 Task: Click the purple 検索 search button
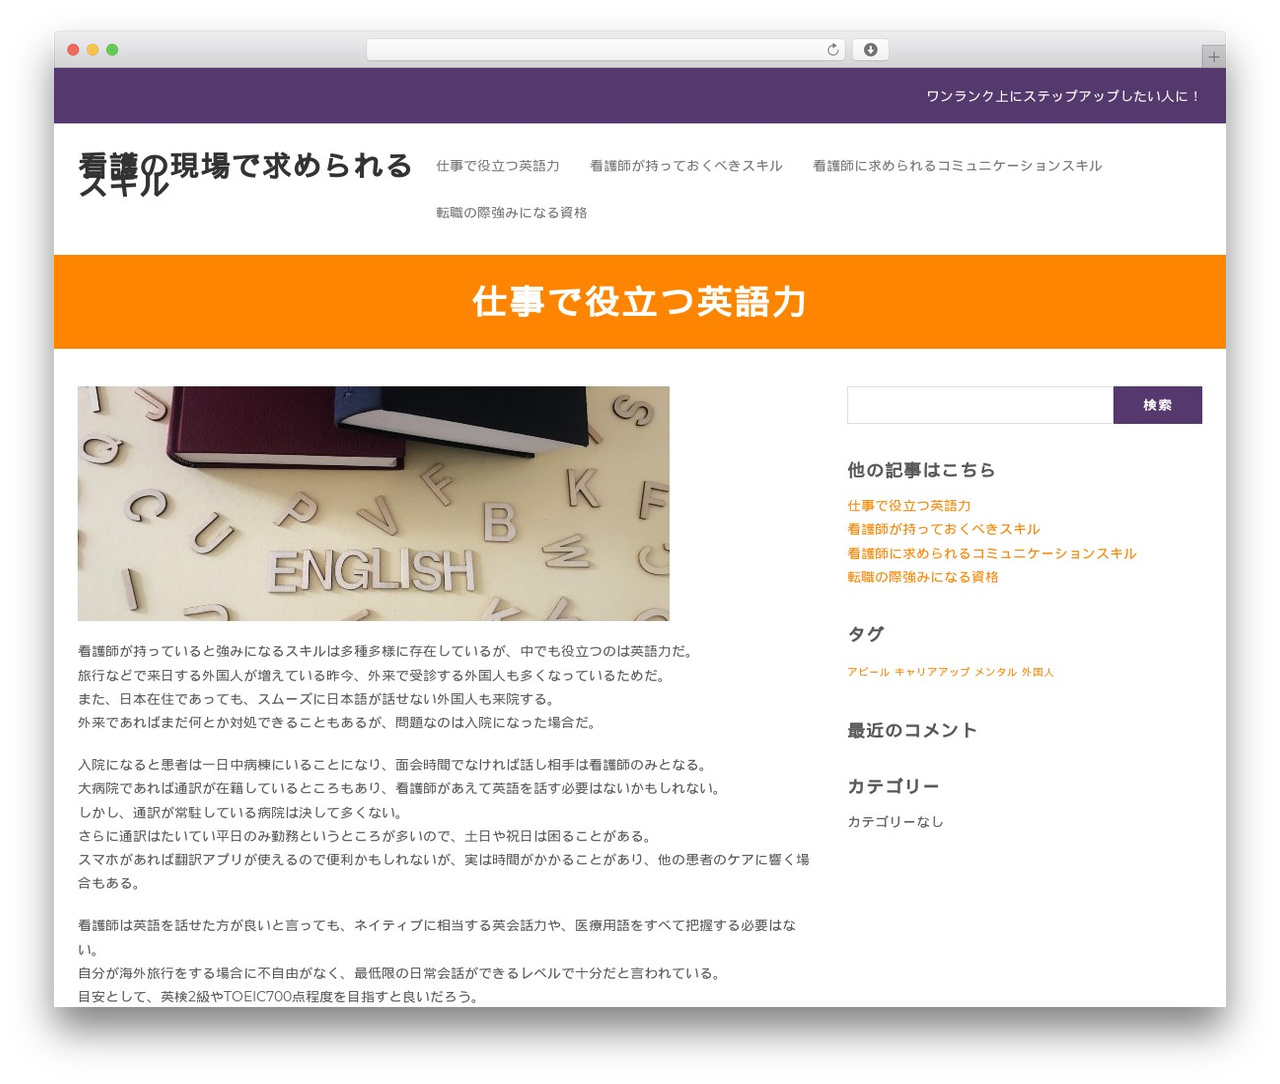pyautogui.click(x=1157, y=405)
